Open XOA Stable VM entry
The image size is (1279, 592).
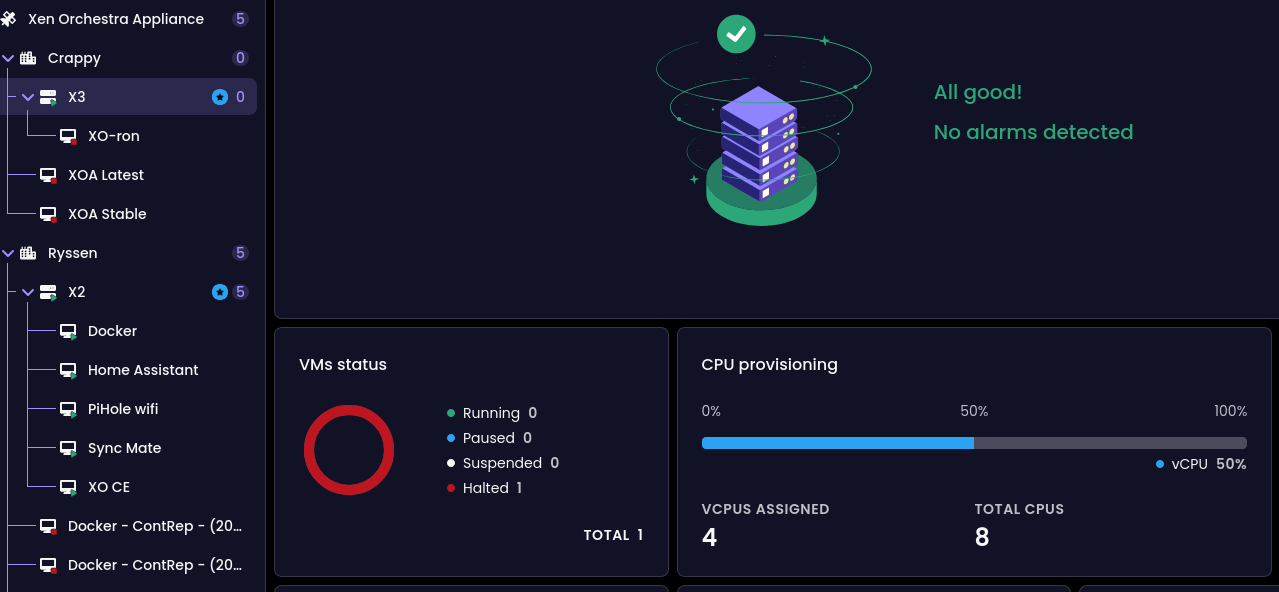coord(107,214)
